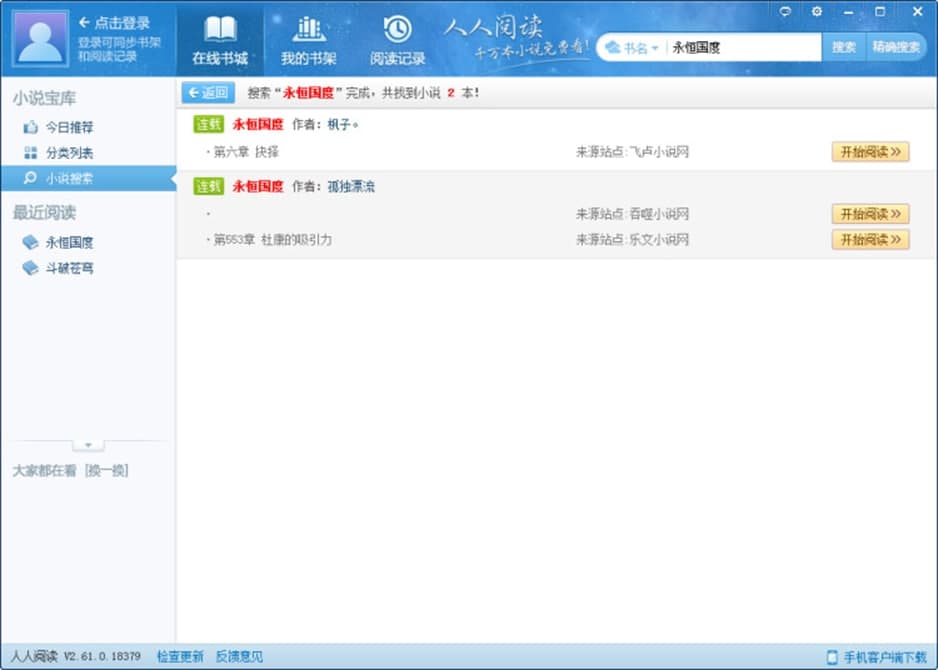Open 阅读记录 reading history tab

pyautogui.click(x=397, y=41)
